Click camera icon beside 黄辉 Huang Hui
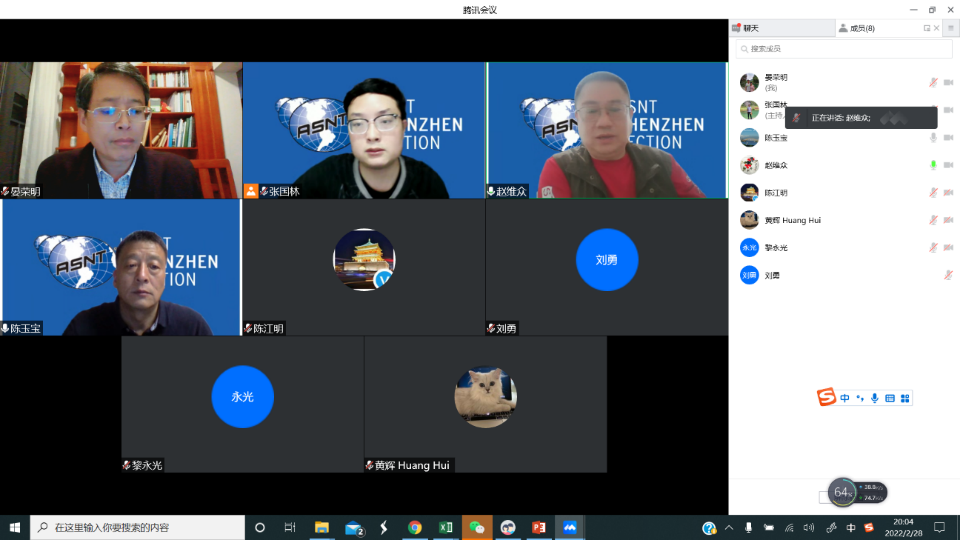Image resolution: width=960 pixels, height=540 pixels. (948, 220)
